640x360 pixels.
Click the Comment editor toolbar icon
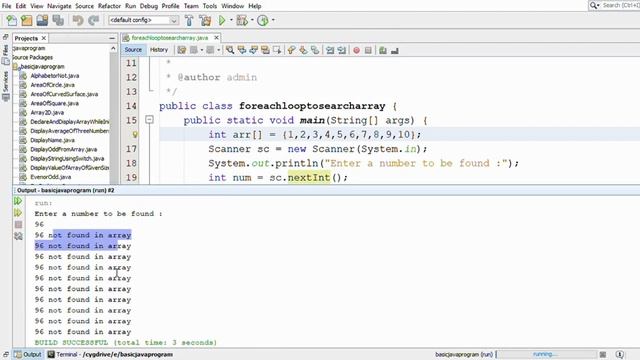[383, 50]
